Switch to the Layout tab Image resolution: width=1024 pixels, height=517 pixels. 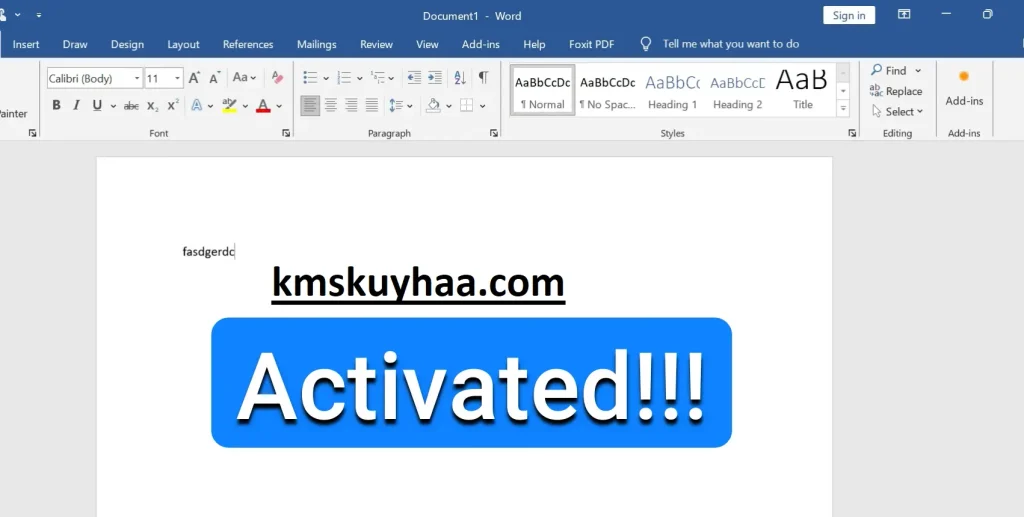(184, 44)
